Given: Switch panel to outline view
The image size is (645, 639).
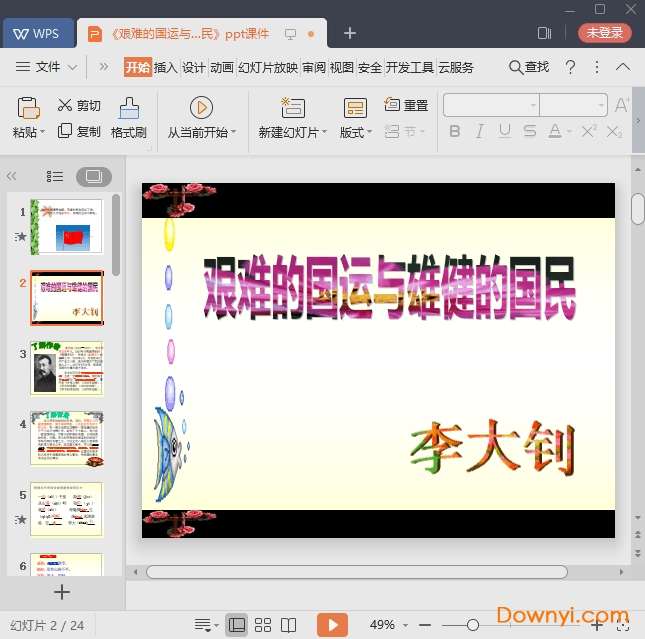Looking at the screenshot, I should [x=54, y=177].
